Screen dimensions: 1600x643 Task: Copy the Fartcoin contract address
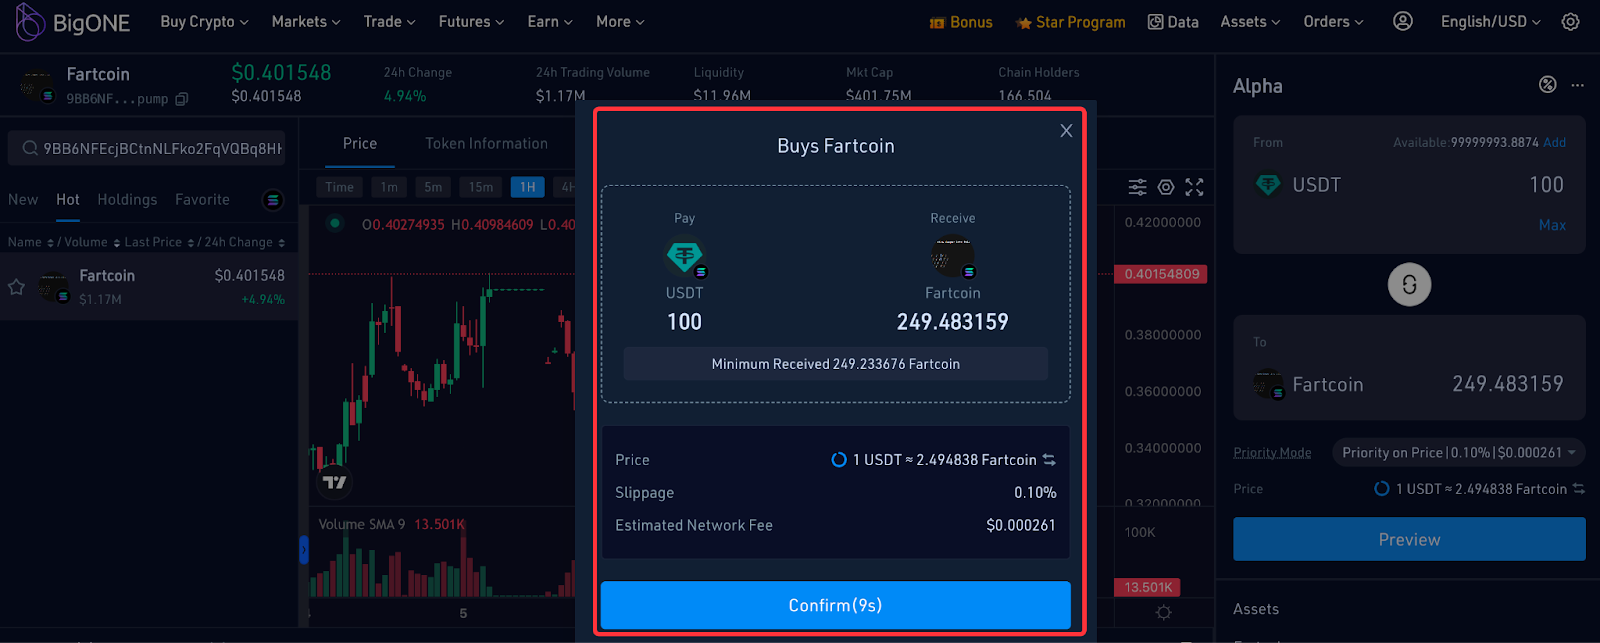coord(181,99)
